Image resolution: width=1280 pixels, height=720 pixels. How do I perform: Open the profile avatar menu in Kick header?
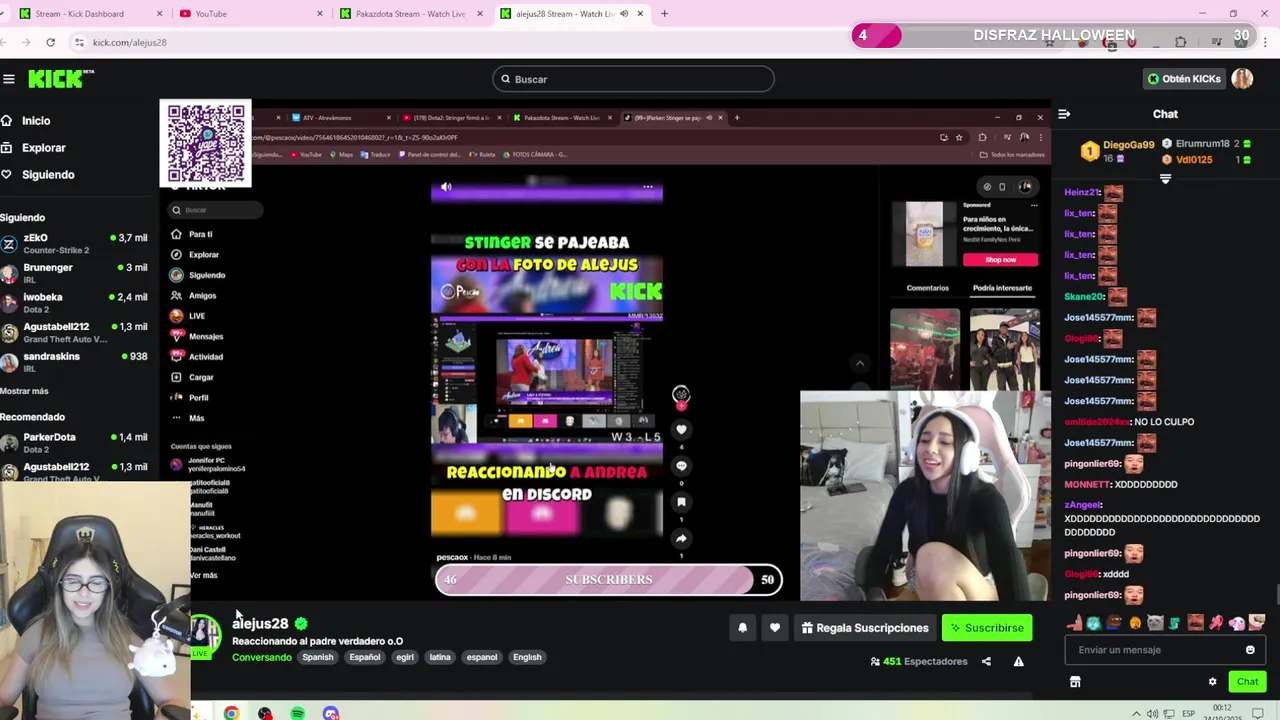(1242, 79)
